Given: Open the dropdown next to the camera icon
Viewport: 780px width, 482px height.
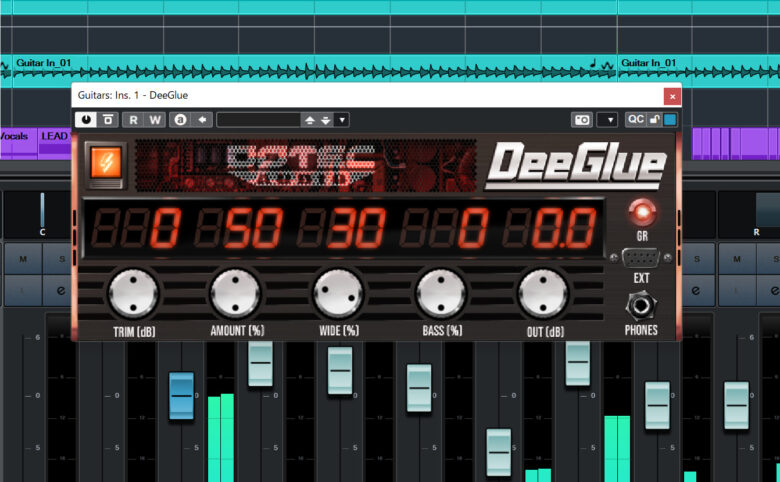Looking at the screenshot, I should click(x=607, y=119).
